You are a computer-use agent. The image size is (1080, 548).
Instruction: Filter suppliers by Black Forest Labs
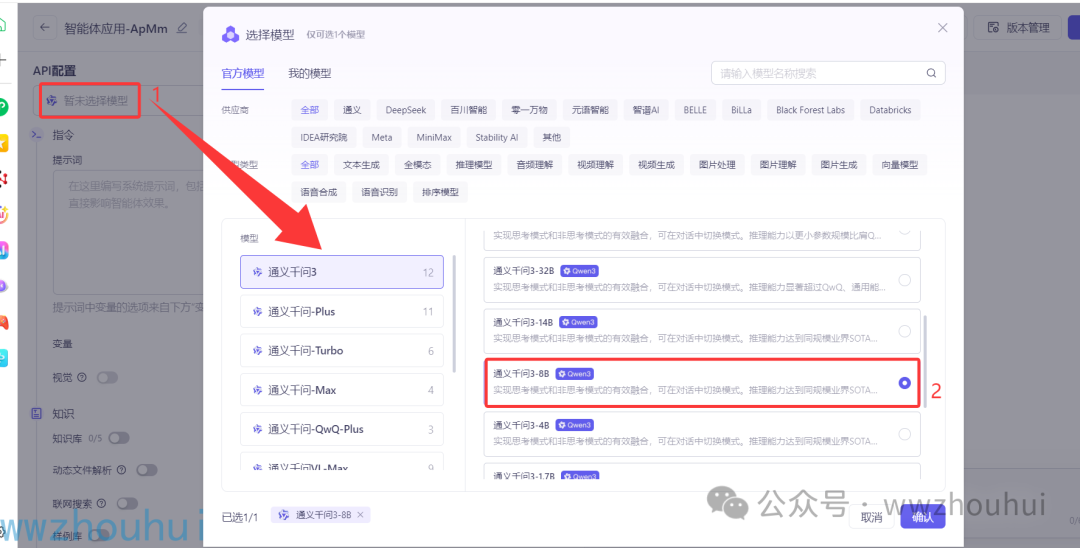pyautogui.click(x=810, y=109)
